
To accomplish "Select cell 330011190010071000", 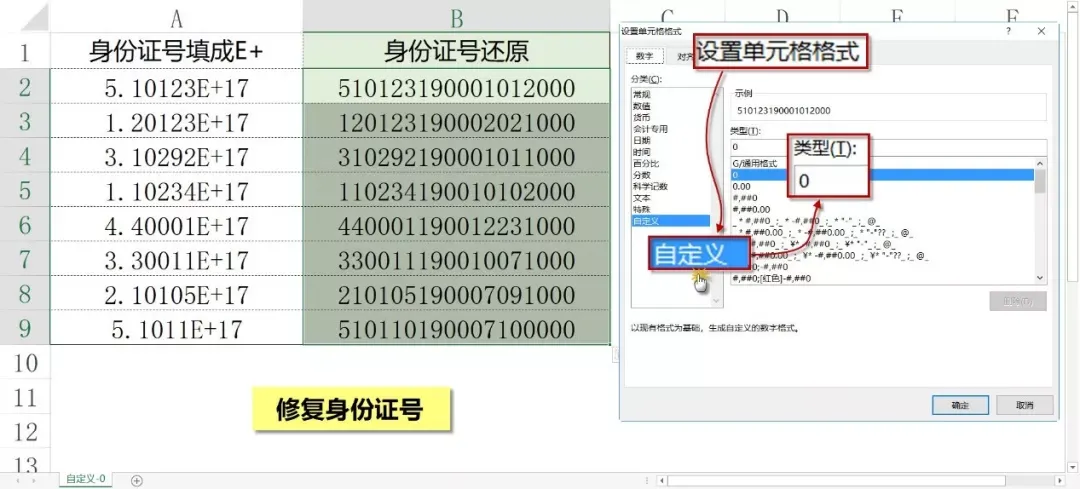I will tap(456, 260).
